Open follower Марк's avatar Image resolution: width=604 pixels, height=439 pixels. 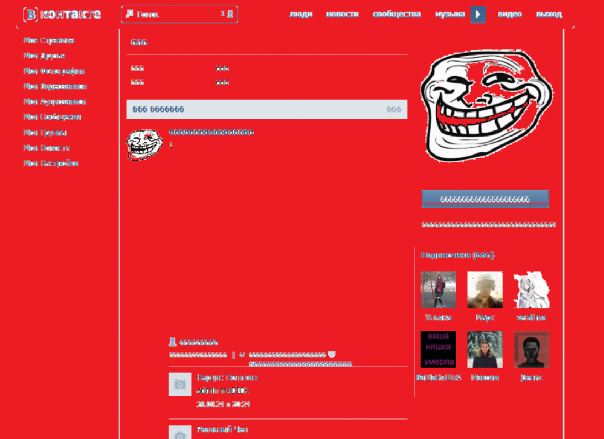pyautogui.click(x=485, y=290)
